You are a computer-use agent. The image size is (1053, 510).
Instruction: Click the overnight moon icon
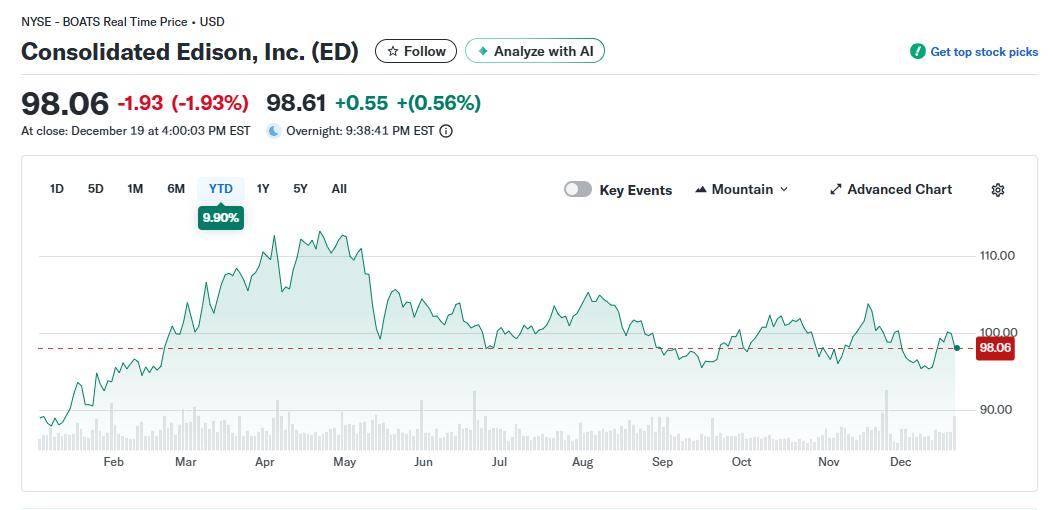click(x=274, y=131)
